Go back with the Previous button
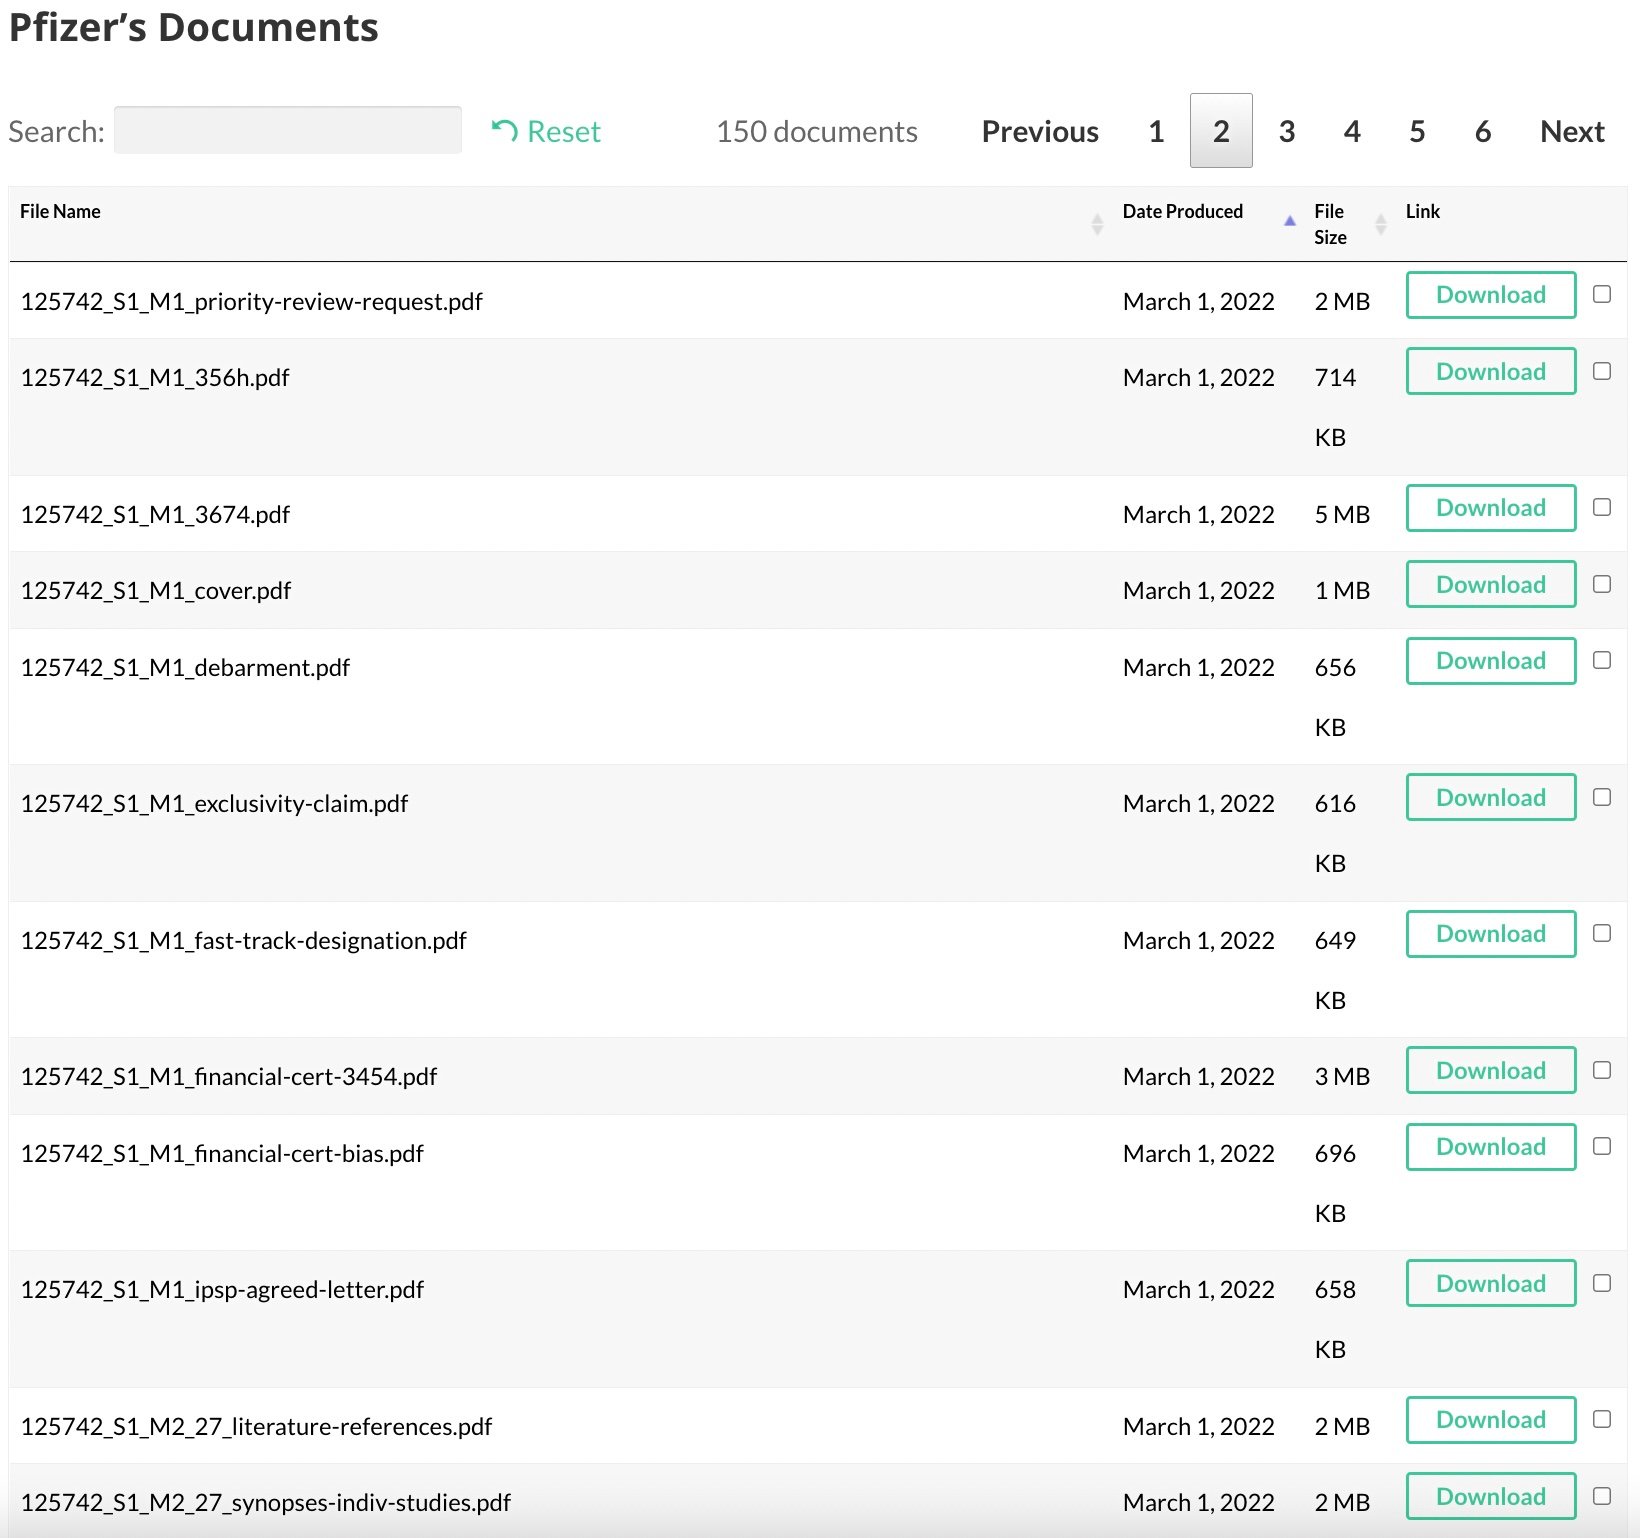 [x=1039, y=131]
